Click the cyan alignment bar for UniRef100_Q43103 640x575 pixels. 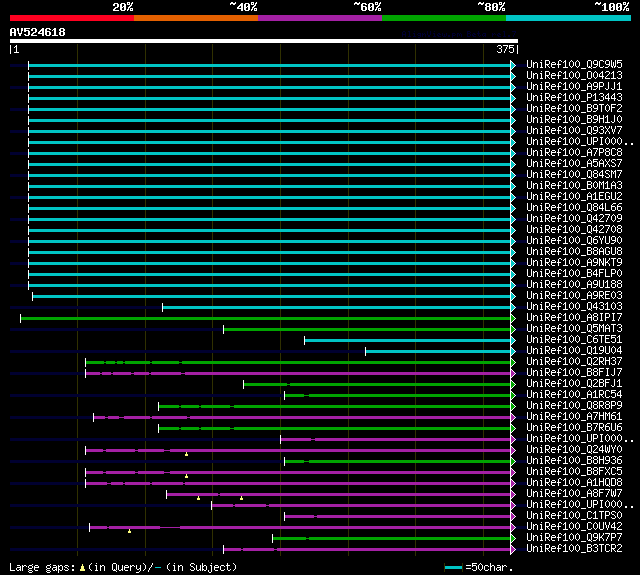(336, 307)
